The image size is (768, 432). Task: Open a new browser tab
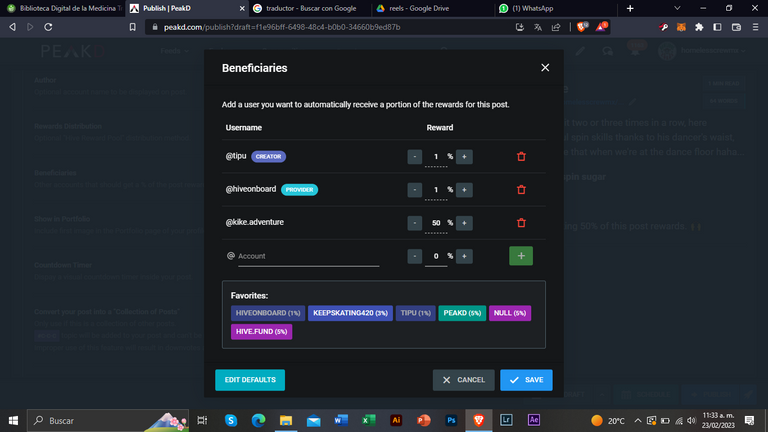point(630,8)
